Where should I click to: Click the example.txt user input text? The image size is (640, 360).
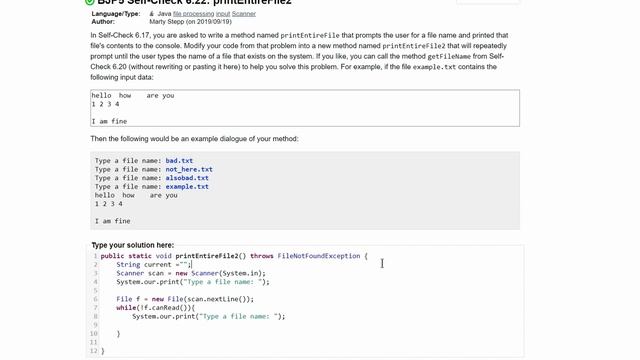tap(187, 187)
